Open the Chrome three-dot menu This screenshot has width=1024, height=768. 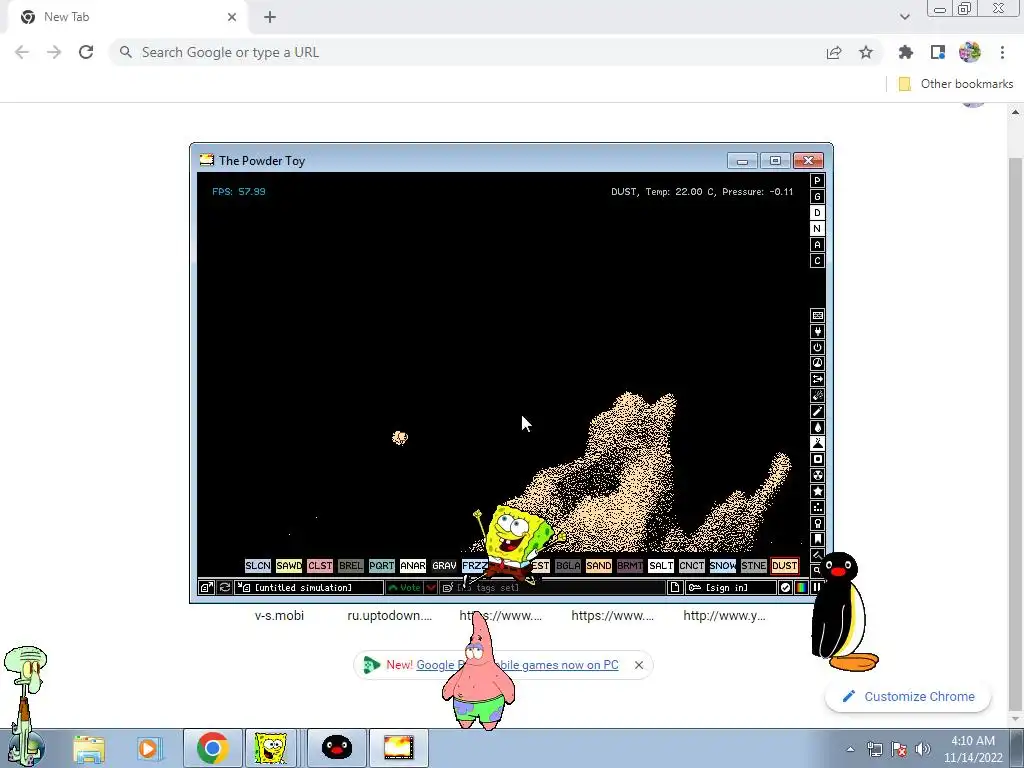tap(1002, 52)
